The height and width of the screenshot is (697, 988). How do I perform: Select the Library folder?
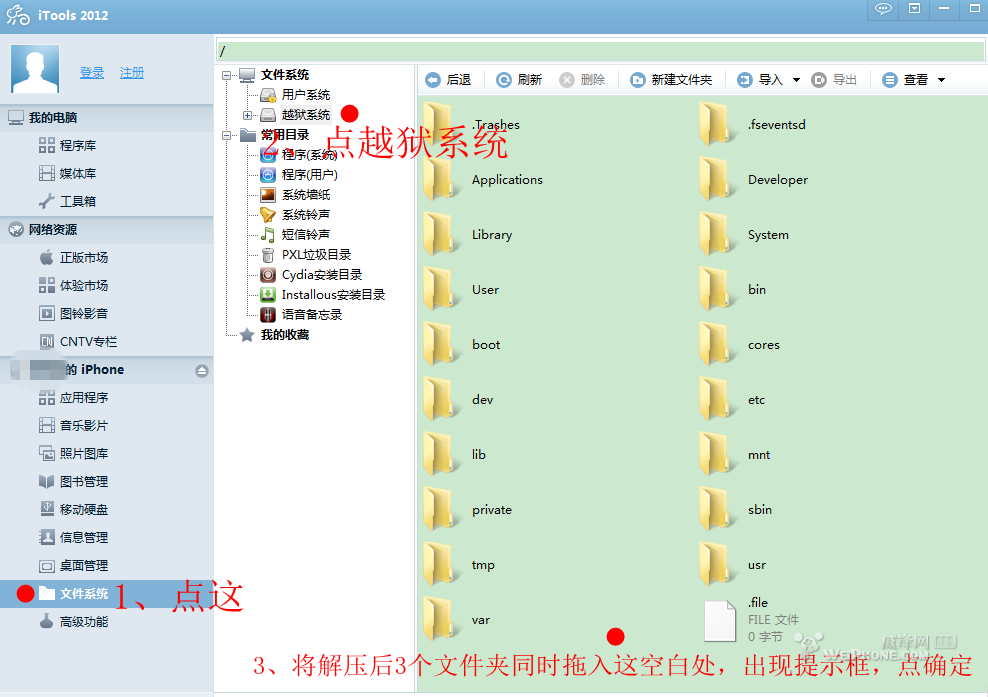pos(468,234)
